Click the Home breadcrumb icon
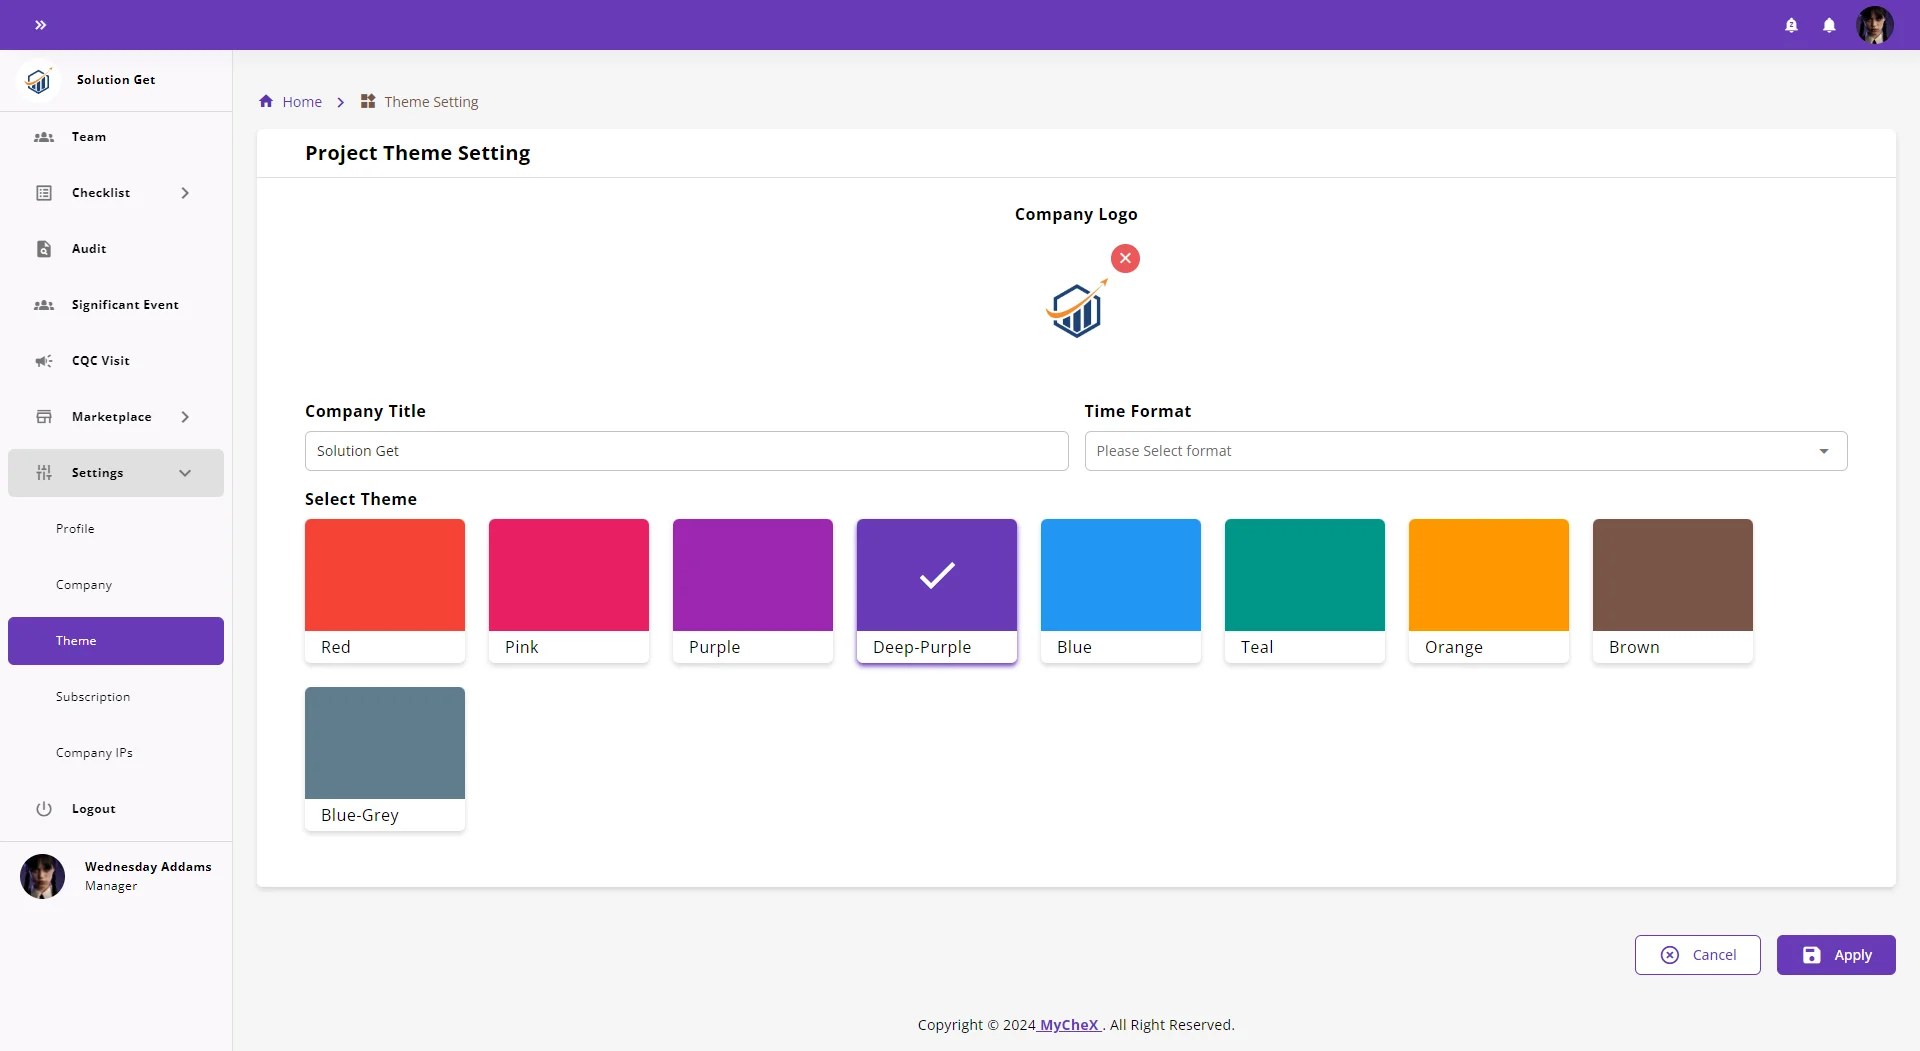The height and width of the screenshot is (1051, 1920). pos(266,102)
